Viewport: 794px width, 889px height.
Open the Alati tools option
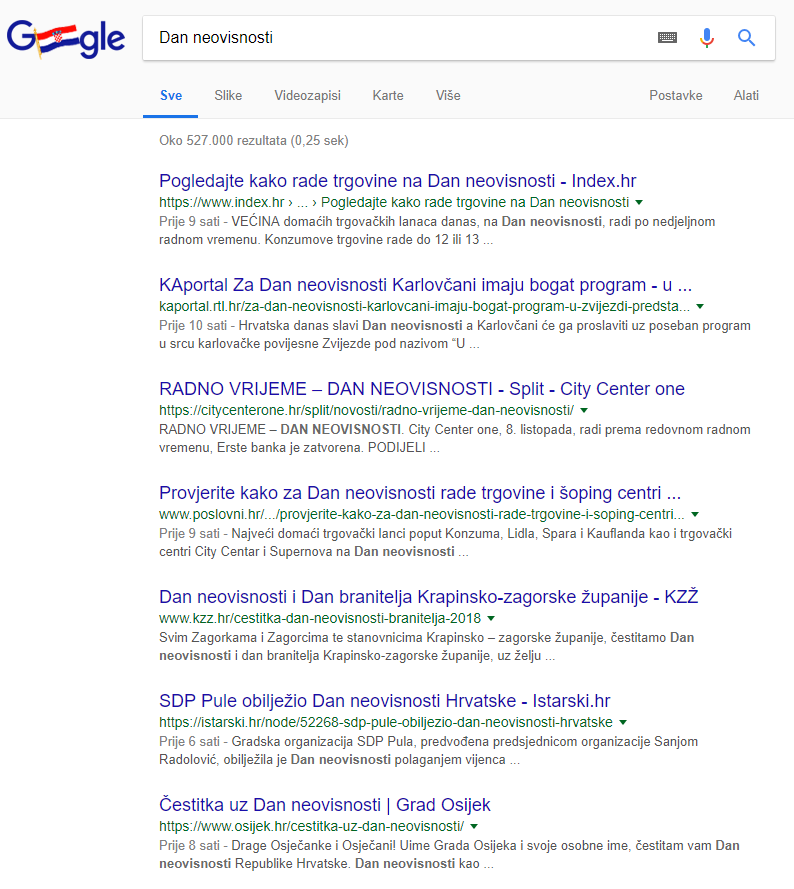click(746, 96)
